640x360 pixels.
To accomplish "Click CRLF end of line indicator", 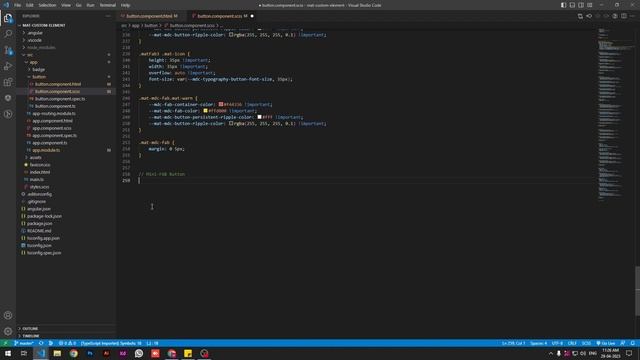I will tap(572, 343).
